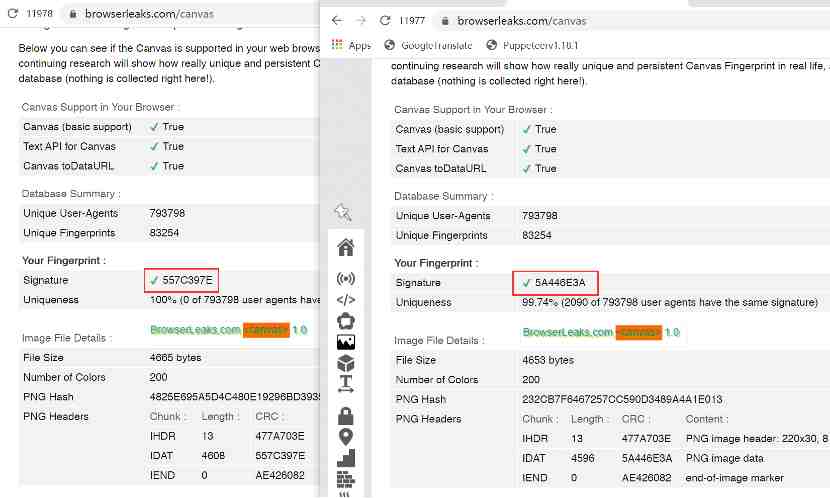
Task: Select signature 5A446E3A in the right window
Action: [560, 283]
